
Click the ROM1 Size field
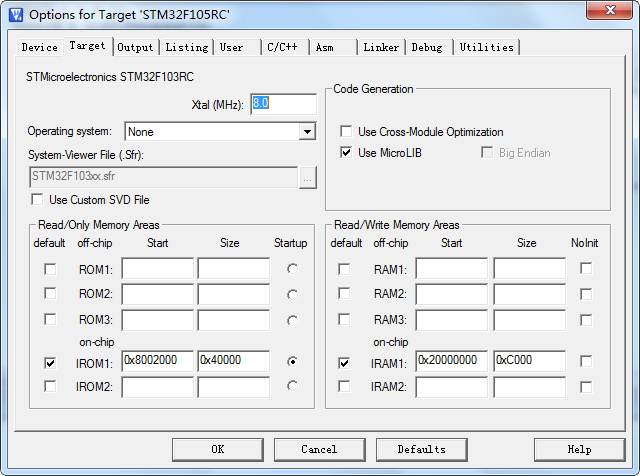[x=234, y=268]
